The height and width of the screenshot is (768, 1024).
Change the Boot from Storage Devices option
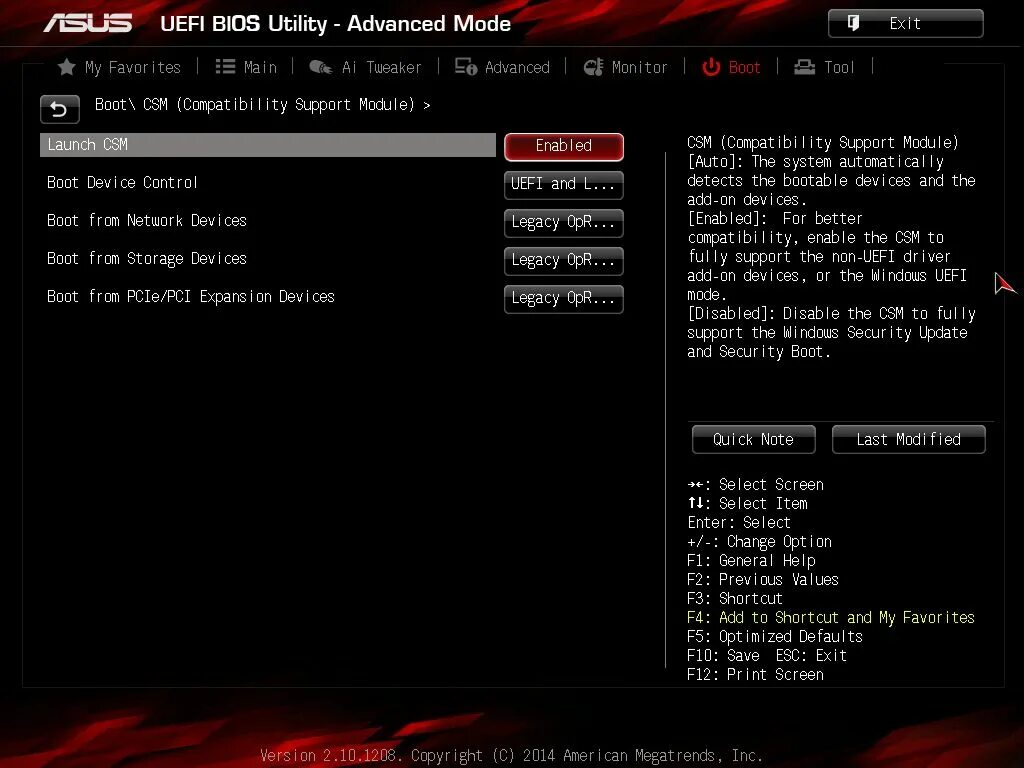(564, 261)
